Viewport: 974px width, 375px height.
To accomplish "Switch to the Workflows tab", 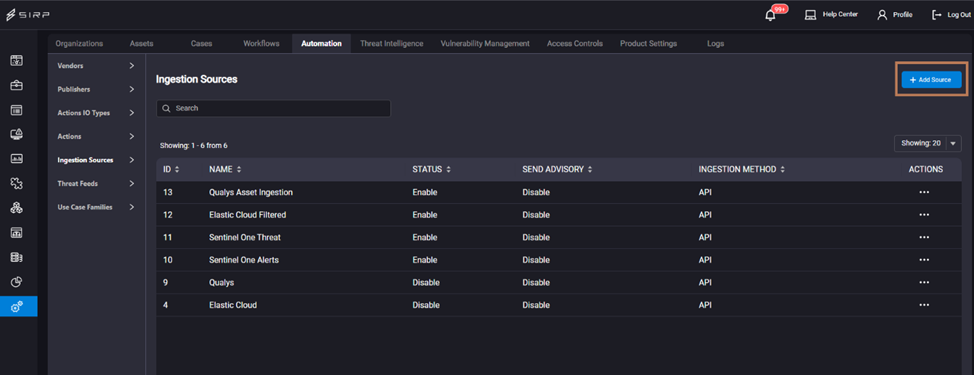I will tap(261, 43).
